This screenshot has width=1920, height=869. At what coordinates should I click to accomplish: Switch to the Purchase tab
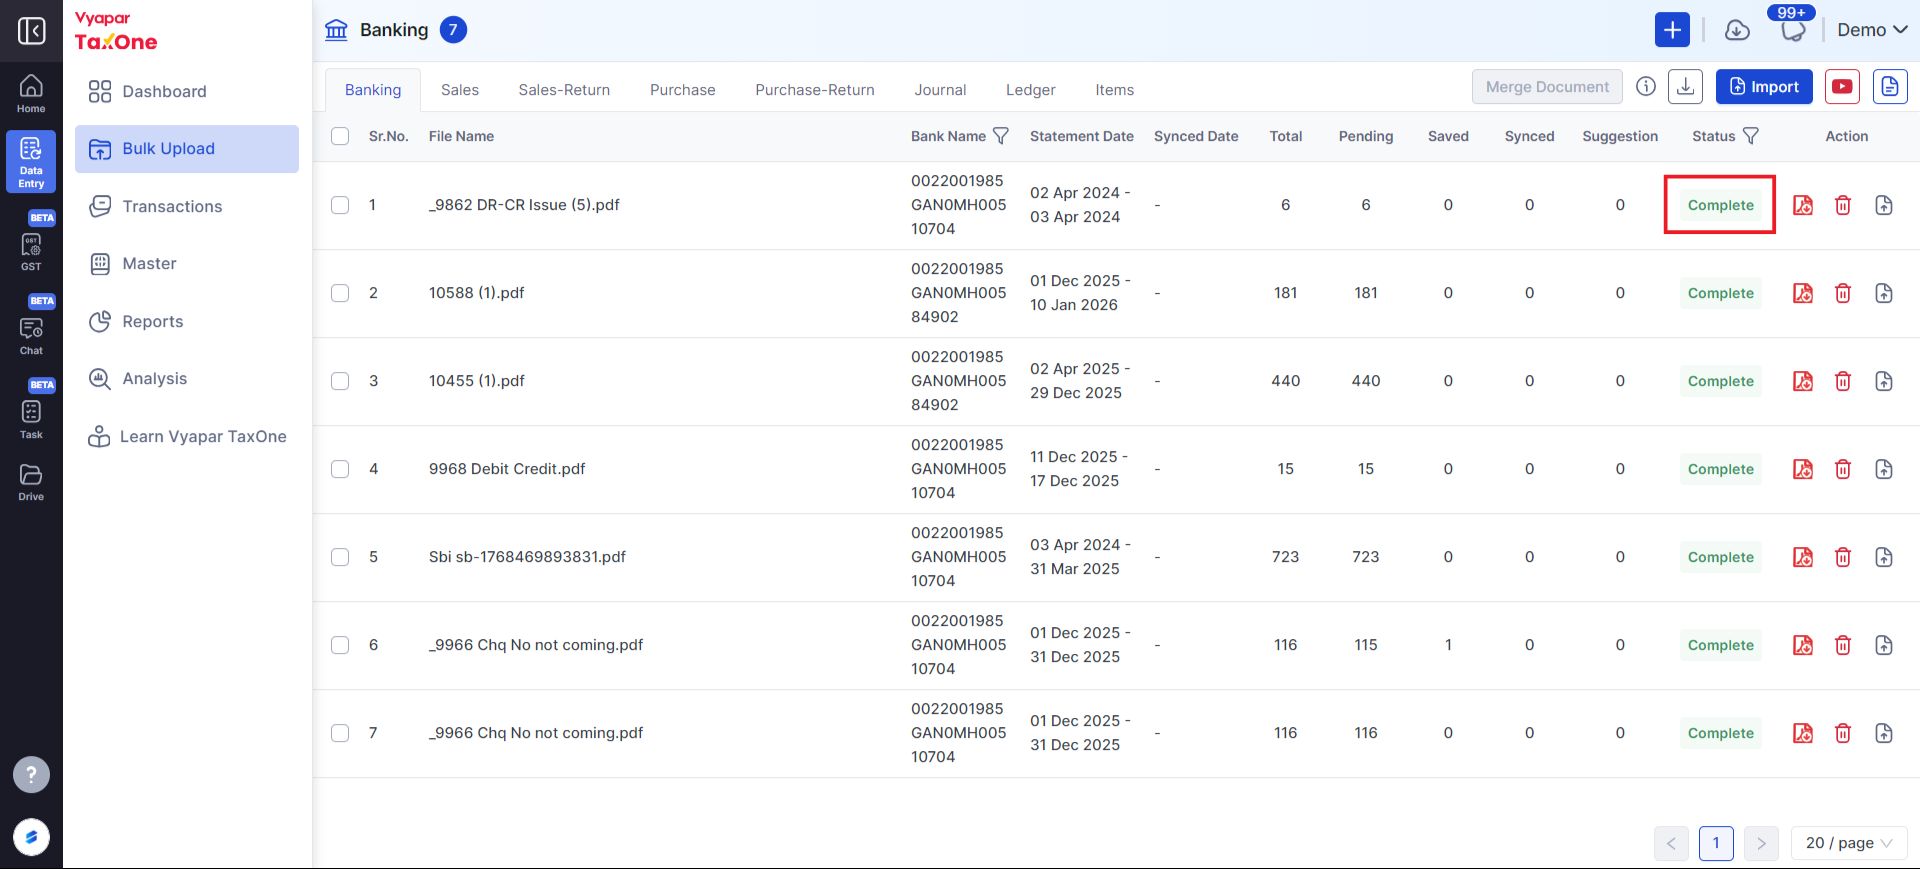[683, 90]
